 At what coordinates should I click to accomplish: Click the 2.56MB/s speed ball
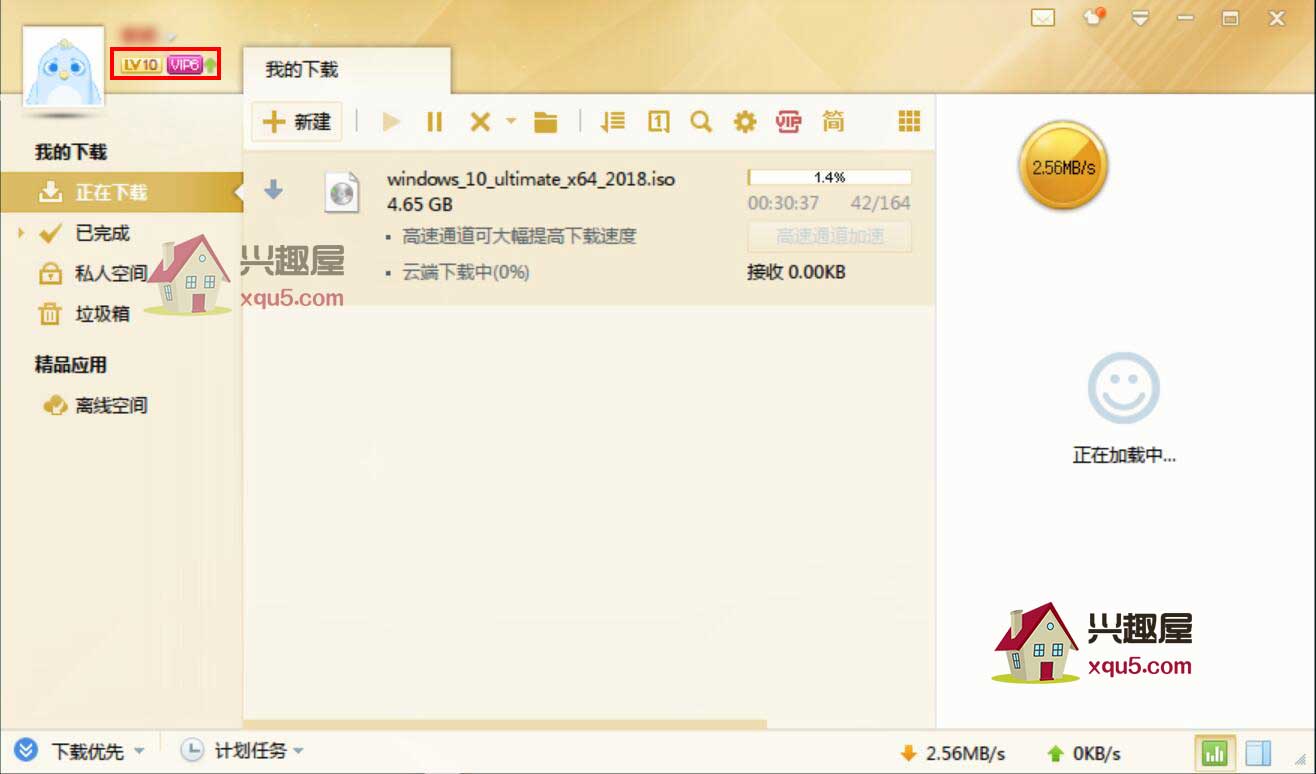pos(1063,167)
